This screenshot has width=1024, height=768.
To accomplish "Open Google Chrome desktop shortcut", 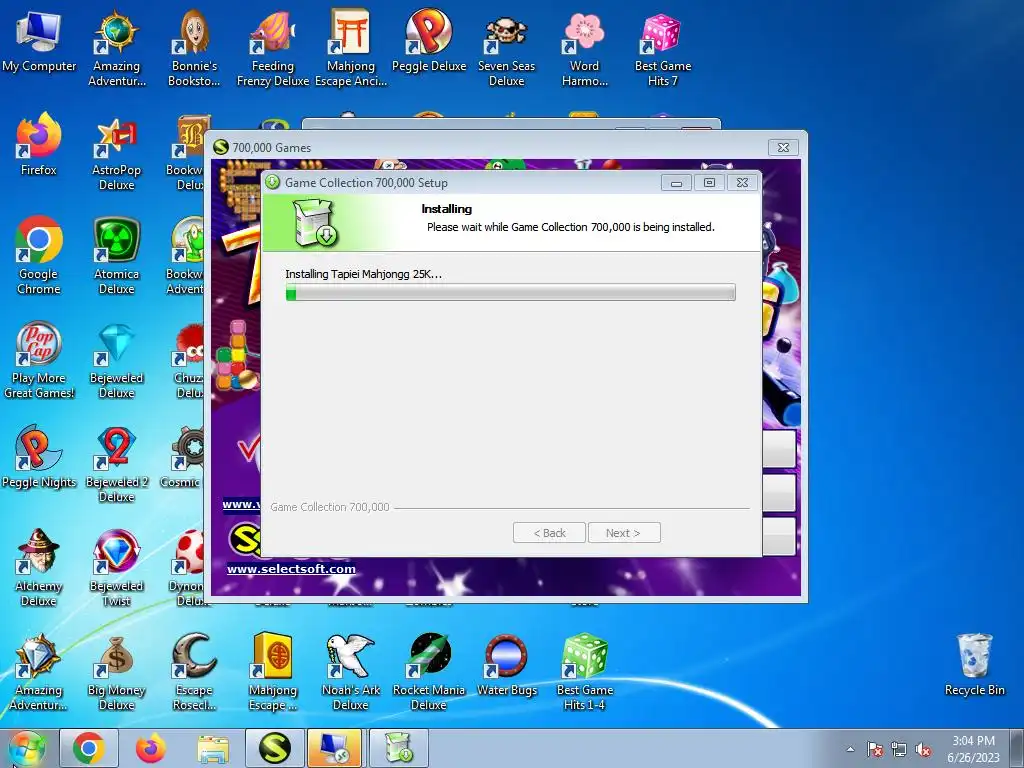I will (39, 256).
